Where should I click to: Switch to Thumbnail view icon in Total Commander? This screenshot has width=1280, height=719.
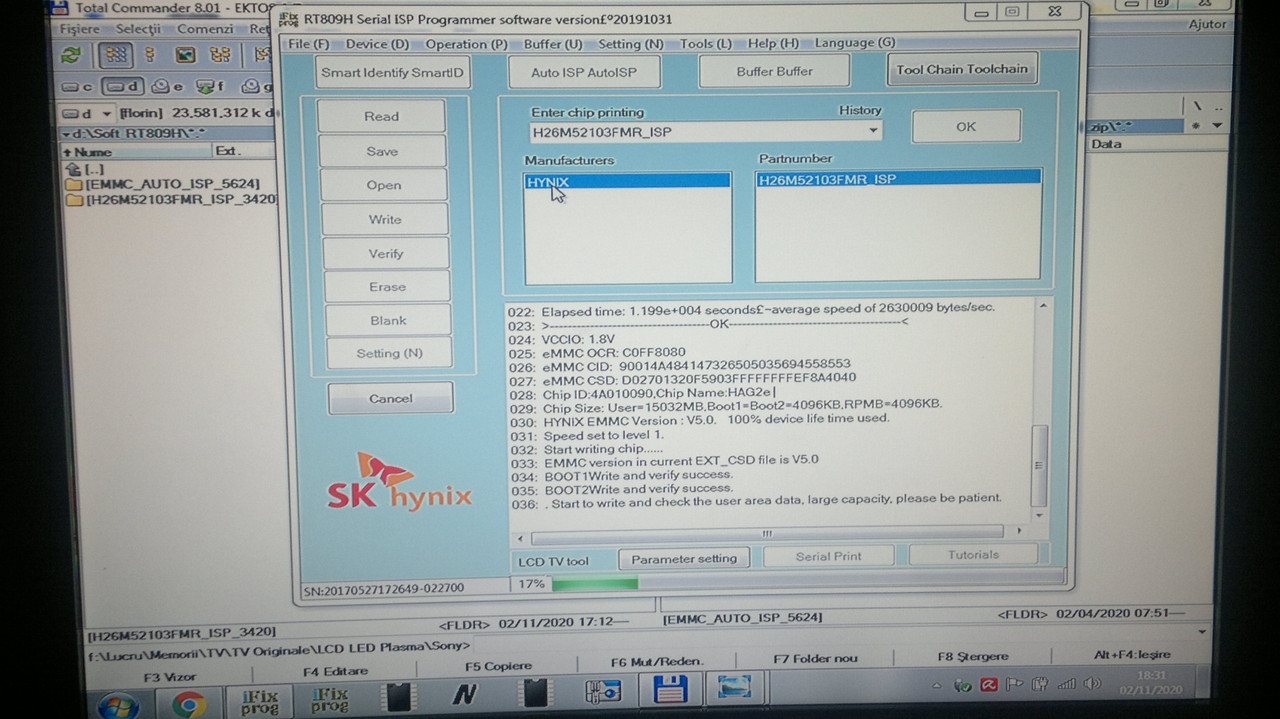185,55
